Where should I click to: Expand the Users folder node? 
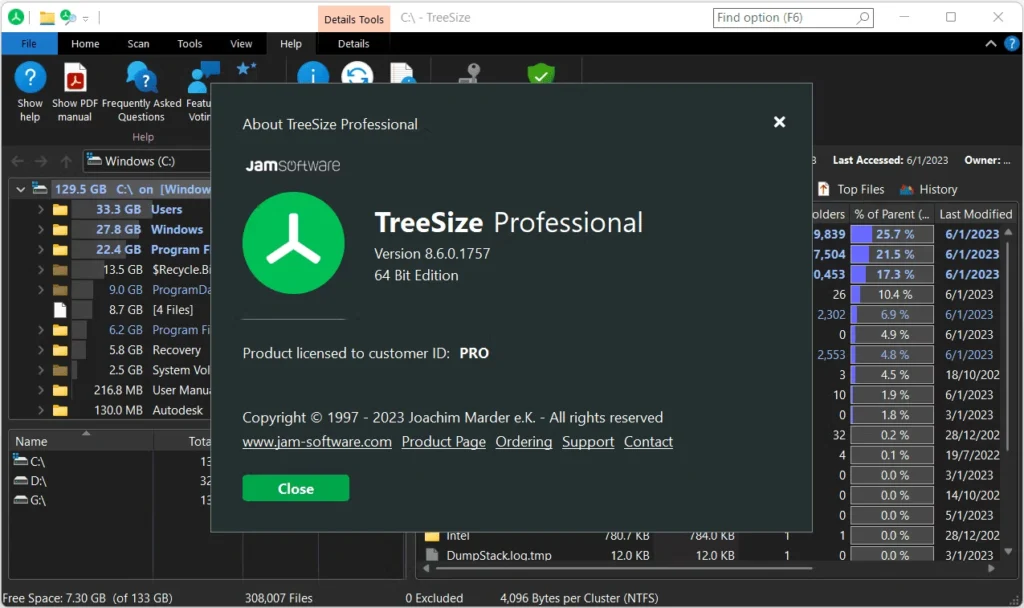point(40,210)
